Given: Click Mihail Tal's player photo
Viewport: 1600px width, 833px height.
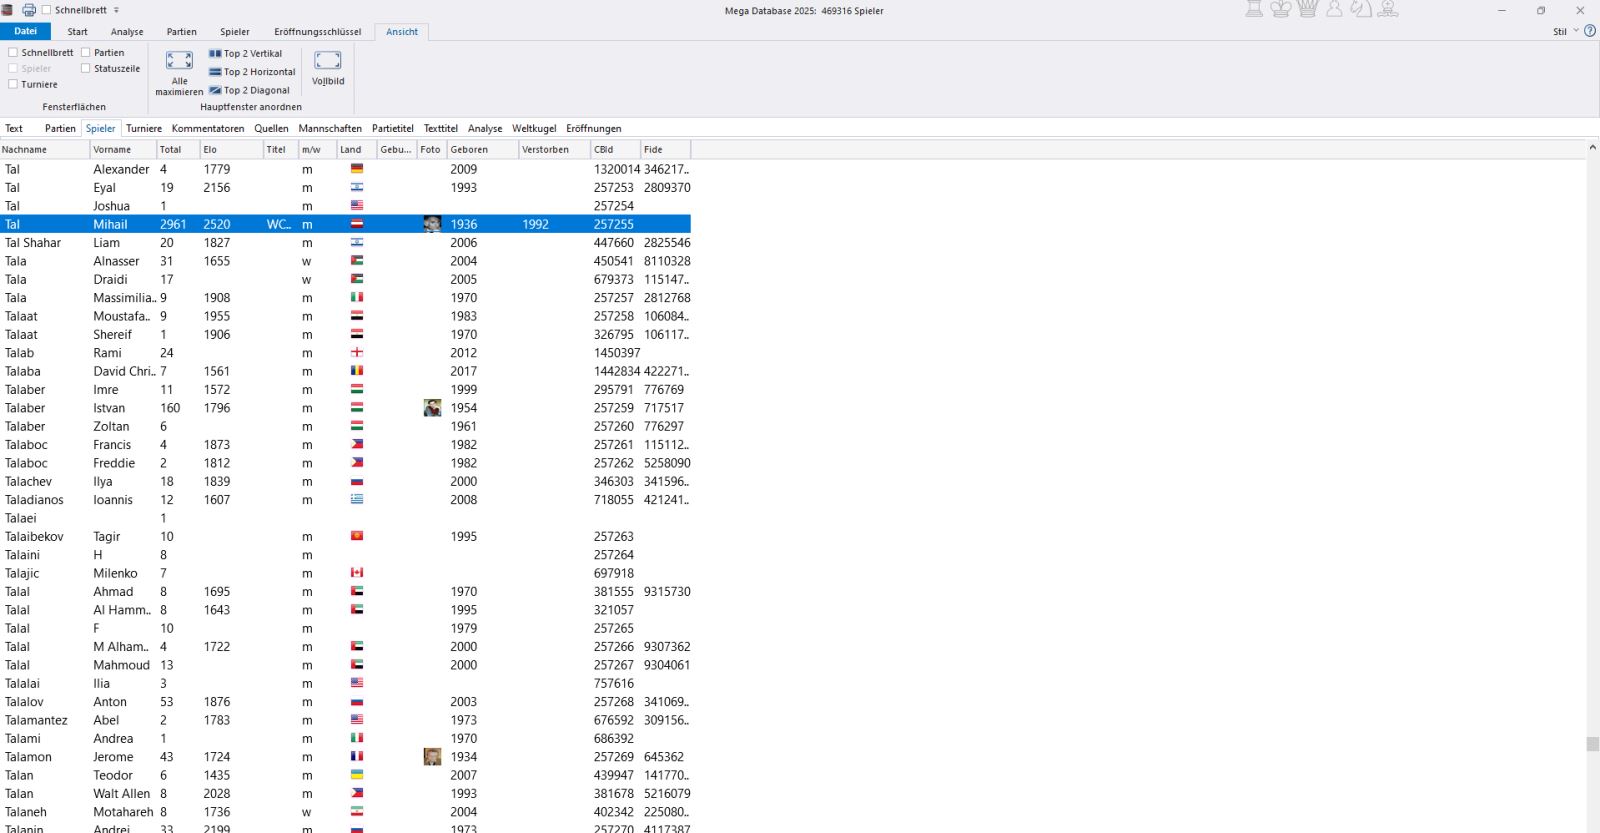Looking at the screenshot, I should tap(432, 224).
